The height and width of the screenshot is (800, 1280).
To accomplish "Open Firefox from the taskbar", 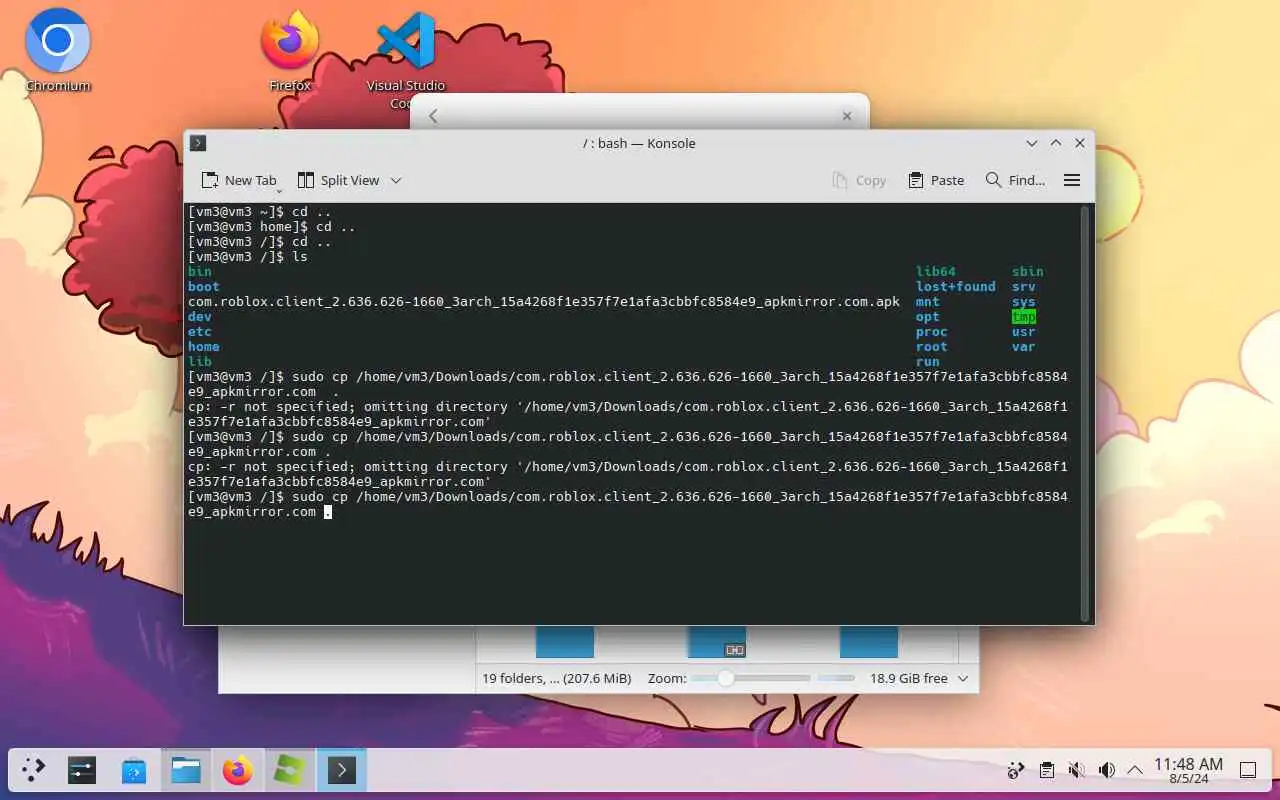I will tap(238, 770).
